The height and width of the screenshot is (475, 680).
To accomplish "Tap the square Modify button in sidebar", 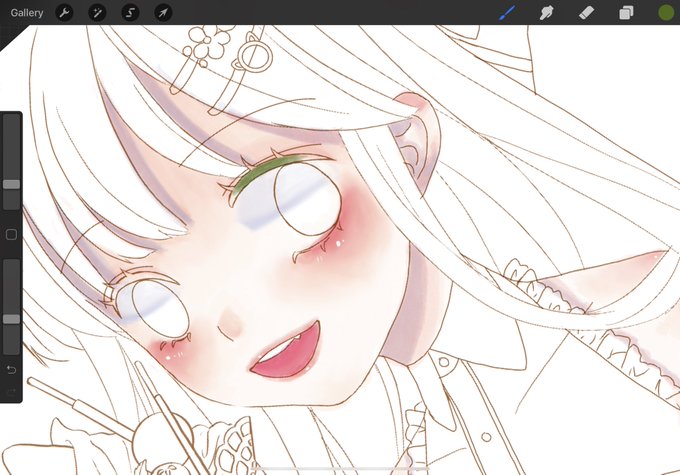I will click(12, 235).
